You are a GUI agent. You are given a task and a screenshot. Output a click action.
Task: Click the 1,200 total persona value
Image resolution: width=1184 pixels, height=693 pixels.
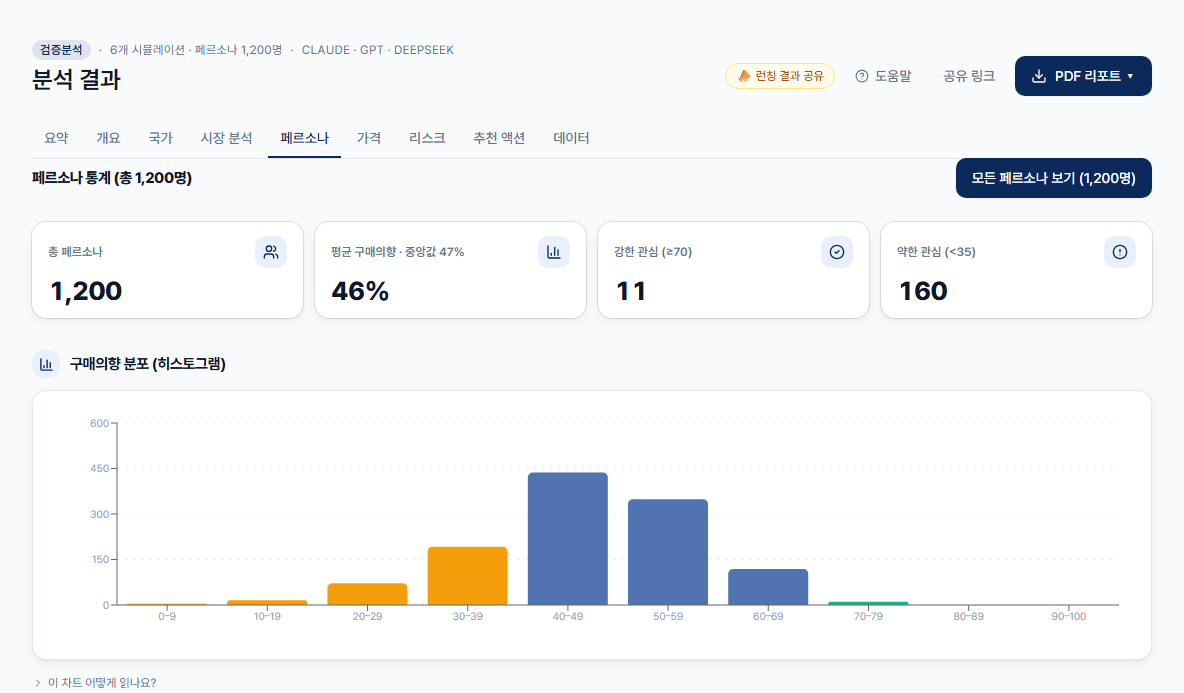click(x=86, y=291)
